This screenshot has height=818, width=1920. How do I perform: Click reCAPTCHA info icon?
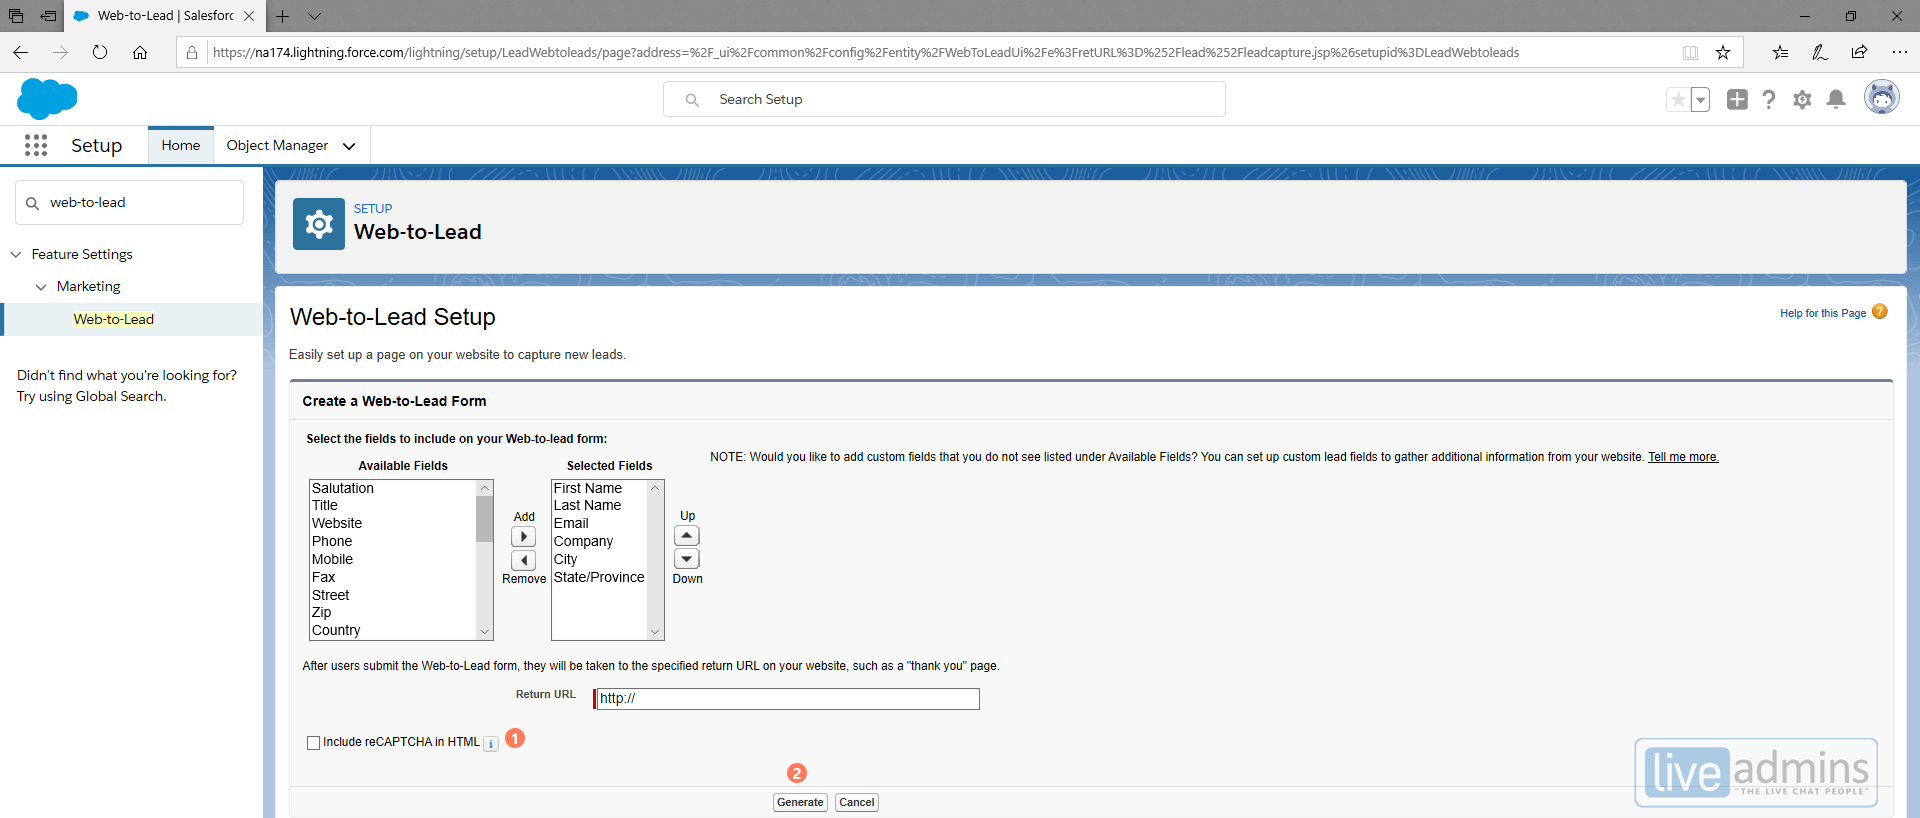(491, 744)
